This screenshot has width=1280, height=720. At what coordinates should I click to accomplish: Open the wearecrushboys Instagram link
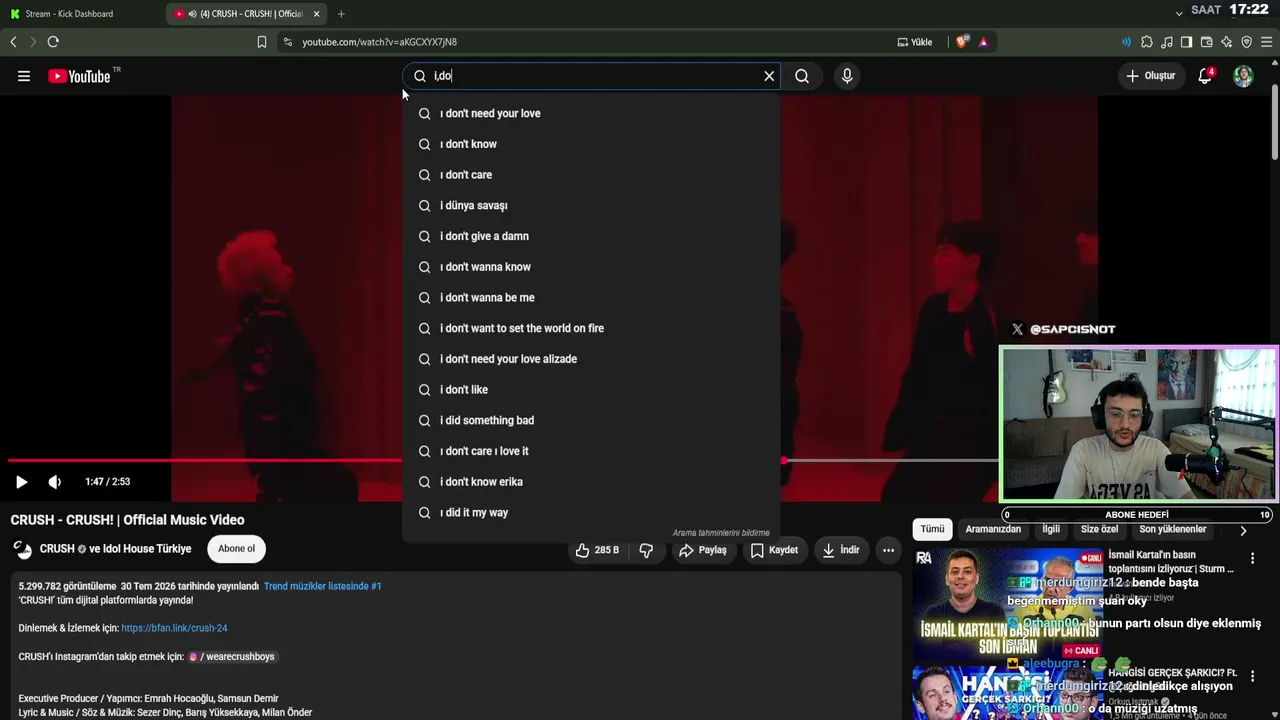(232, 657)
